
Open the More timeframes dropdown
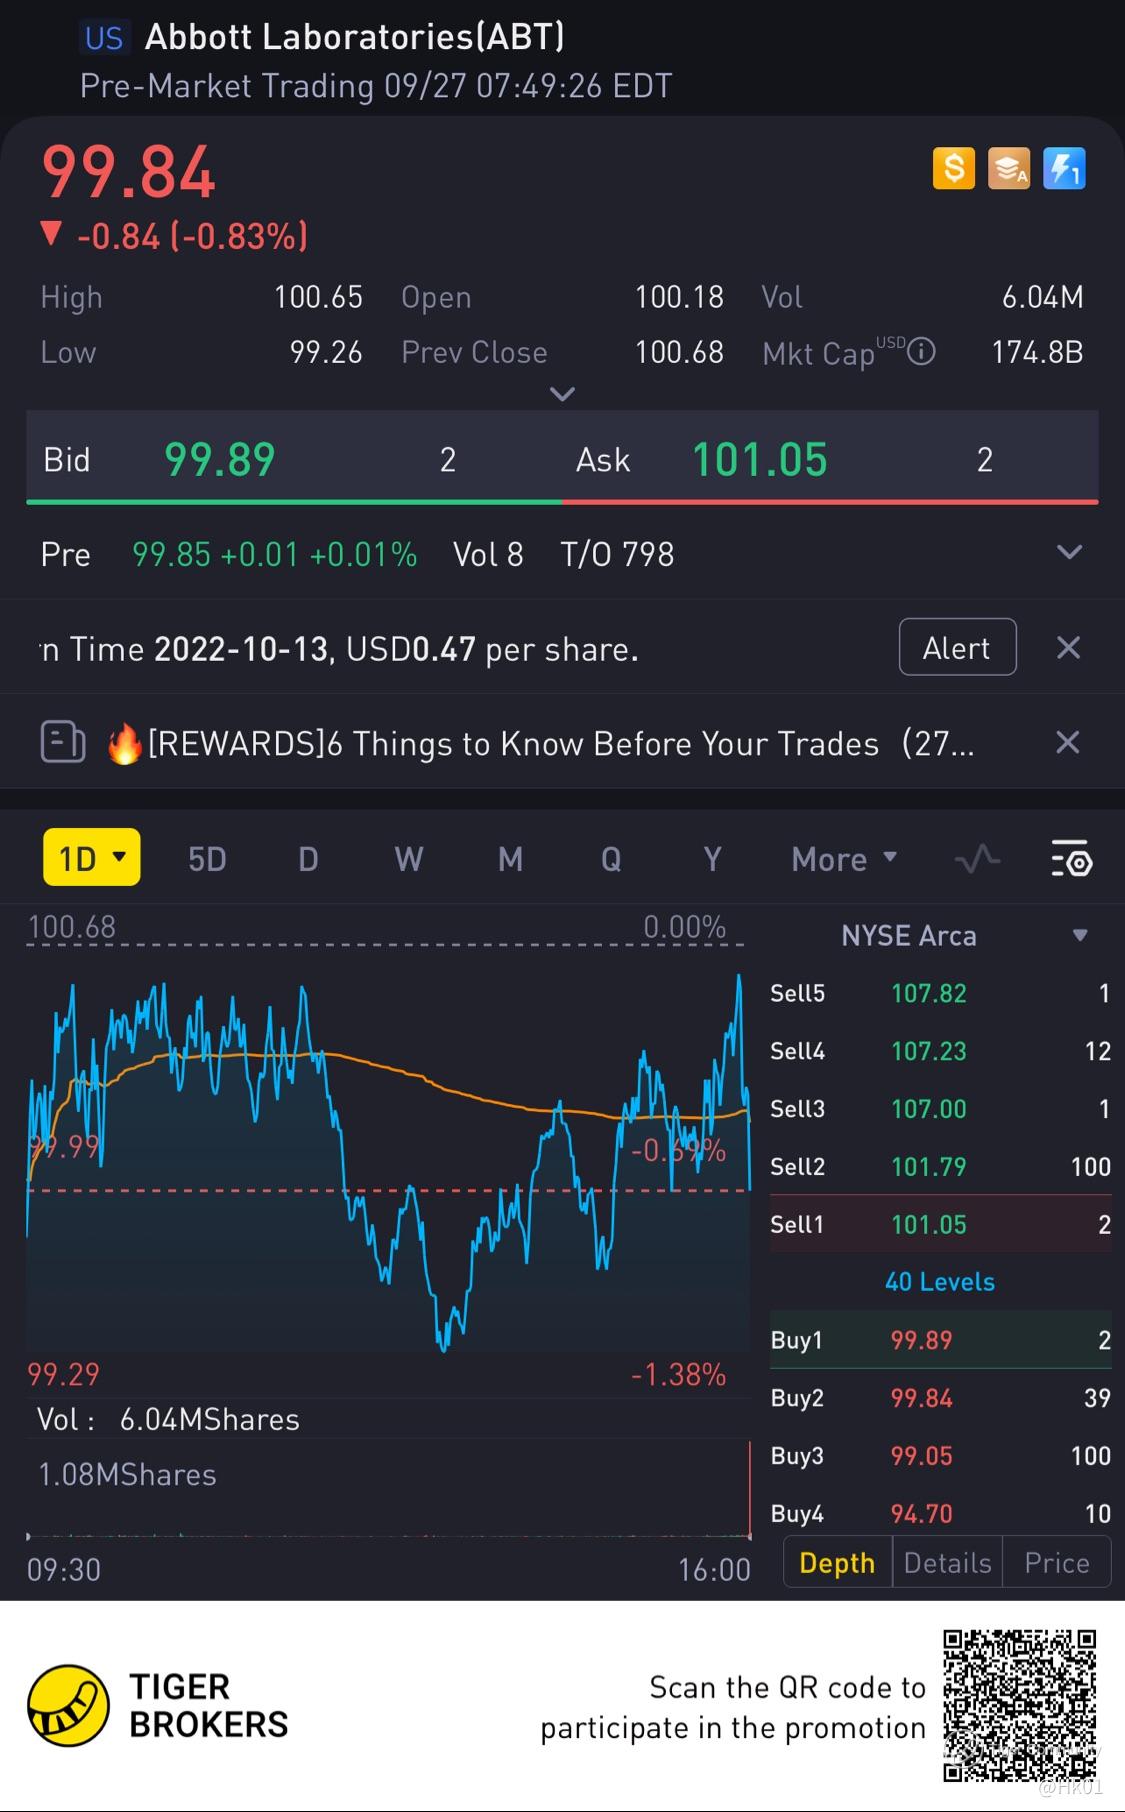click(x=844, y=859)
